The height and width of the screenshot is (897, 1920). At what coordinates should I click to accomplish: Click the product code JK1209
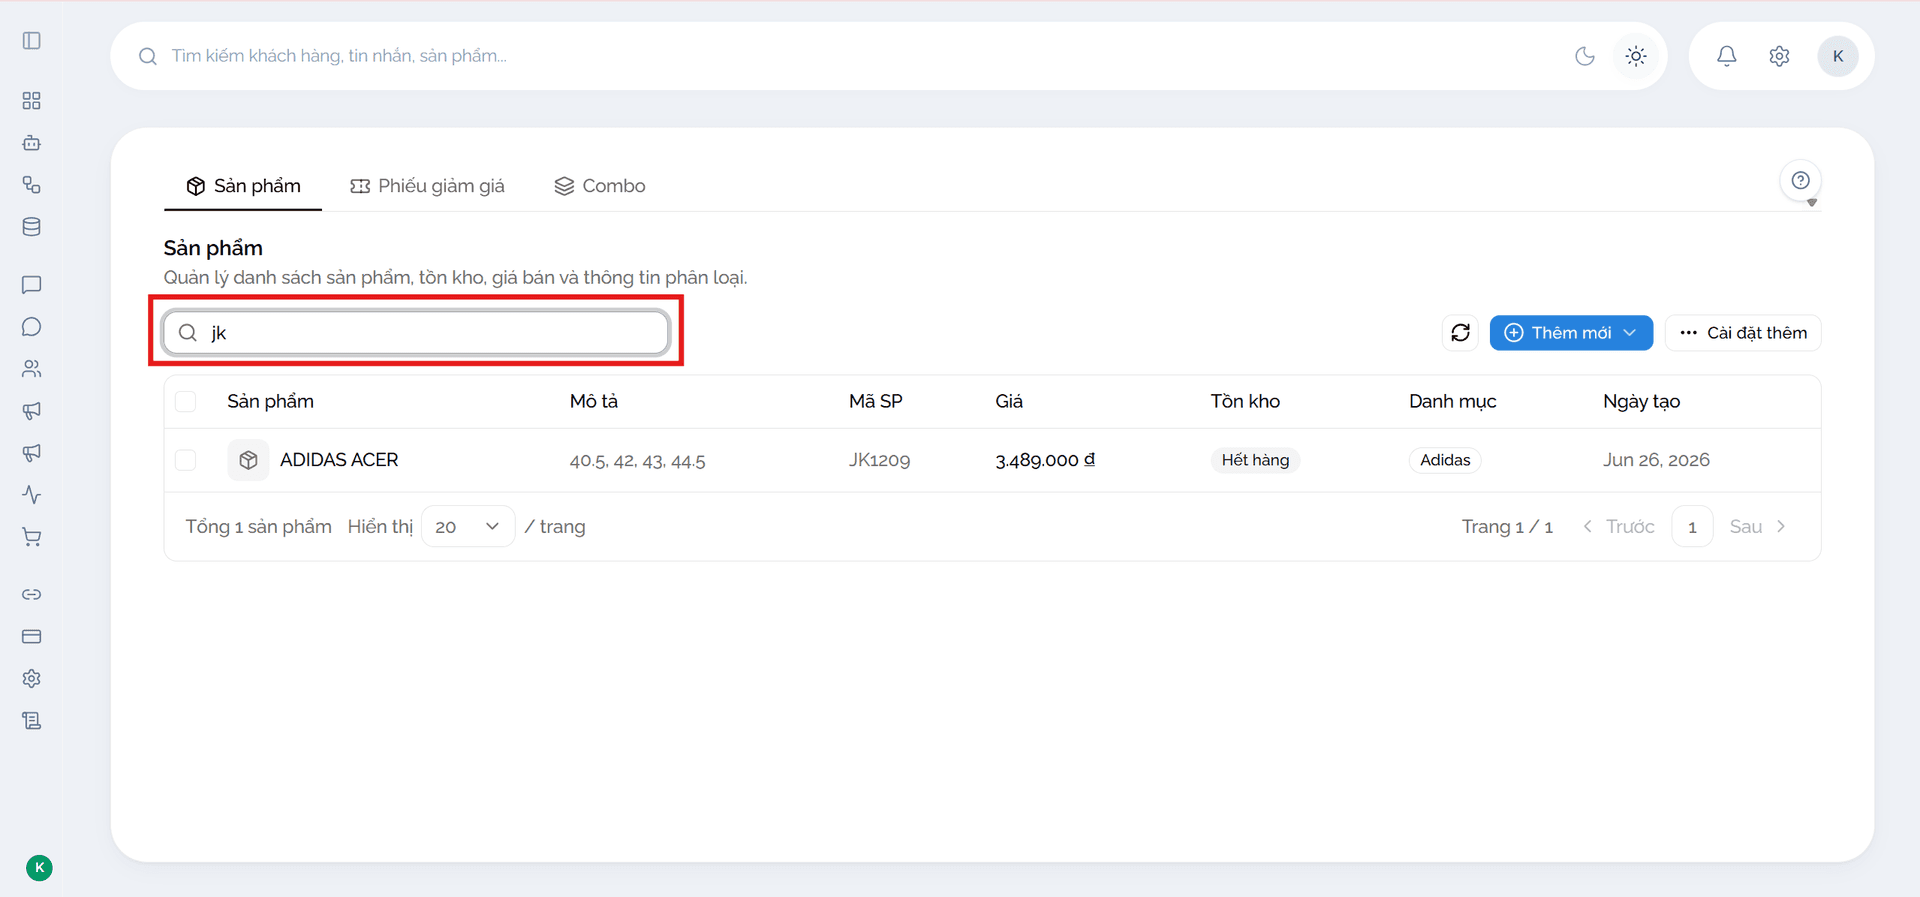(x=880, y=460)
